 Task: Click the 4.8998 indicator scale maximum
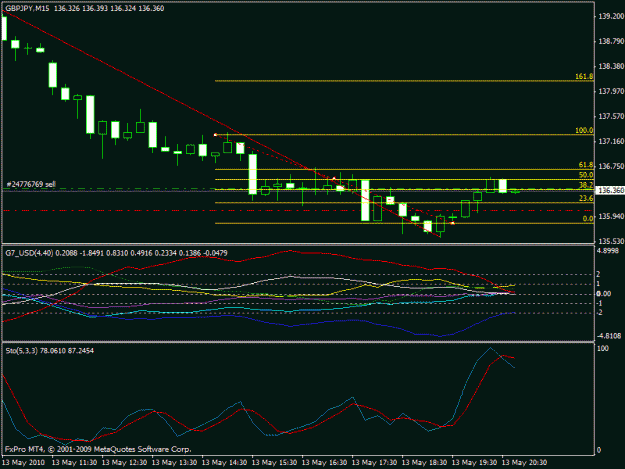click(608, 251)
